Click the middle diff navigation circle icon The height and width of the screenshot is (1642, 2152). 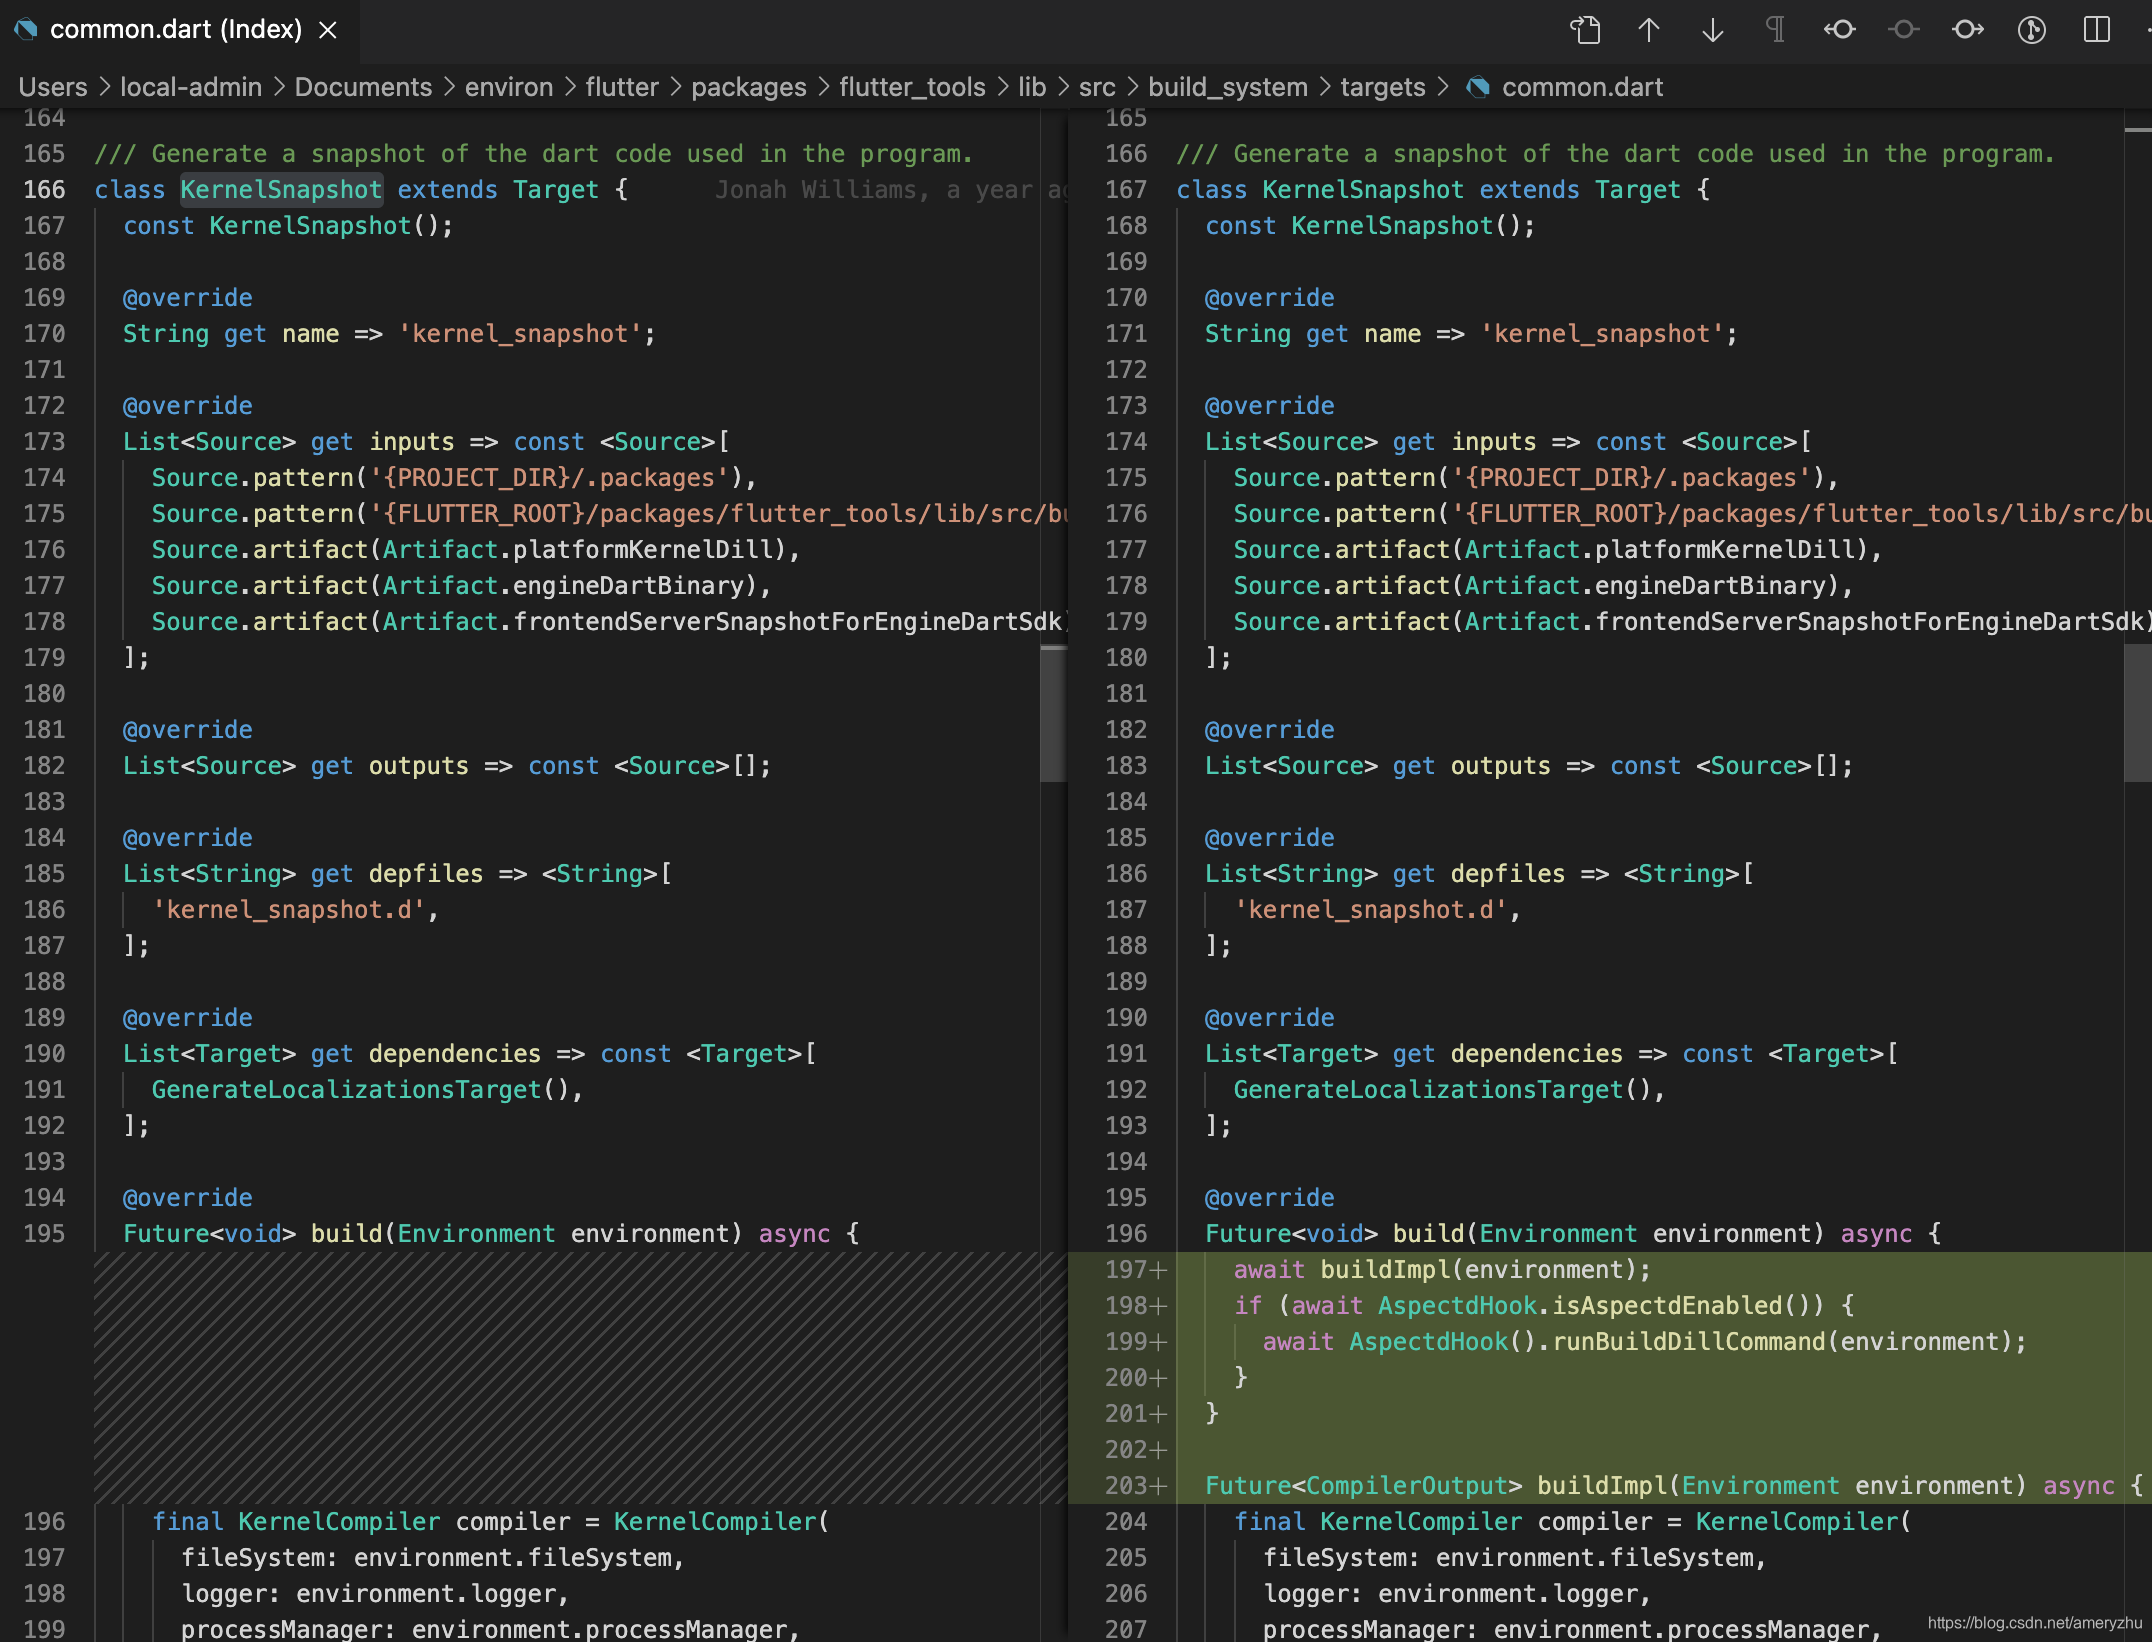1903,30
